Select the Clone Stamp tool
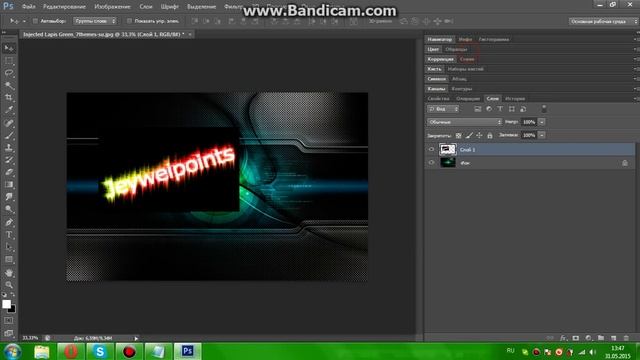This screenshot has width=640, height=360. pos(9,147)
